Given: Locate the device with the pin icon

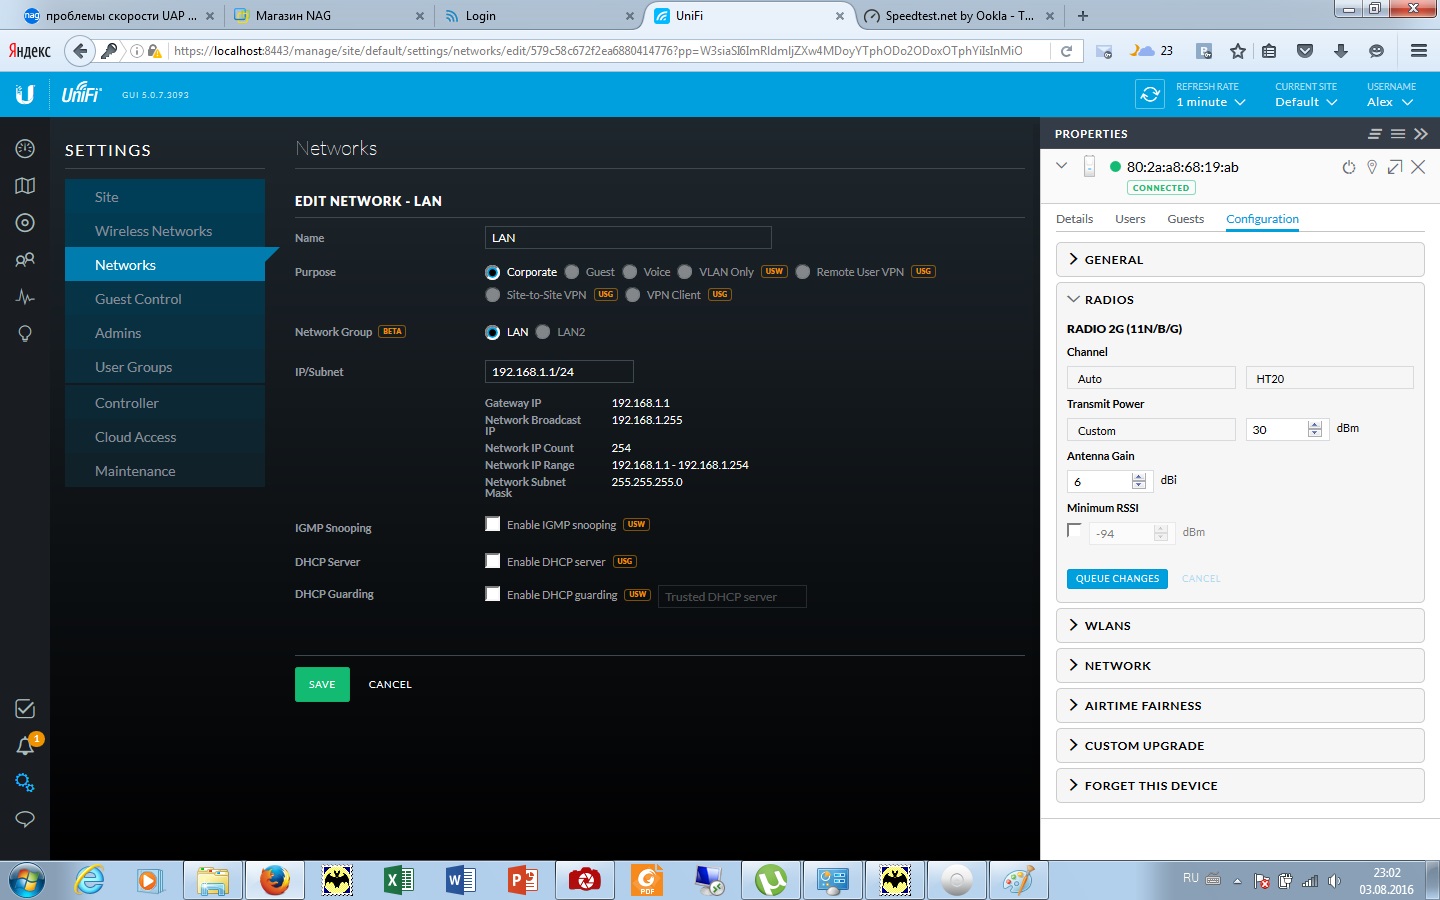Looking at the screenshot, I should [1372, 167].
